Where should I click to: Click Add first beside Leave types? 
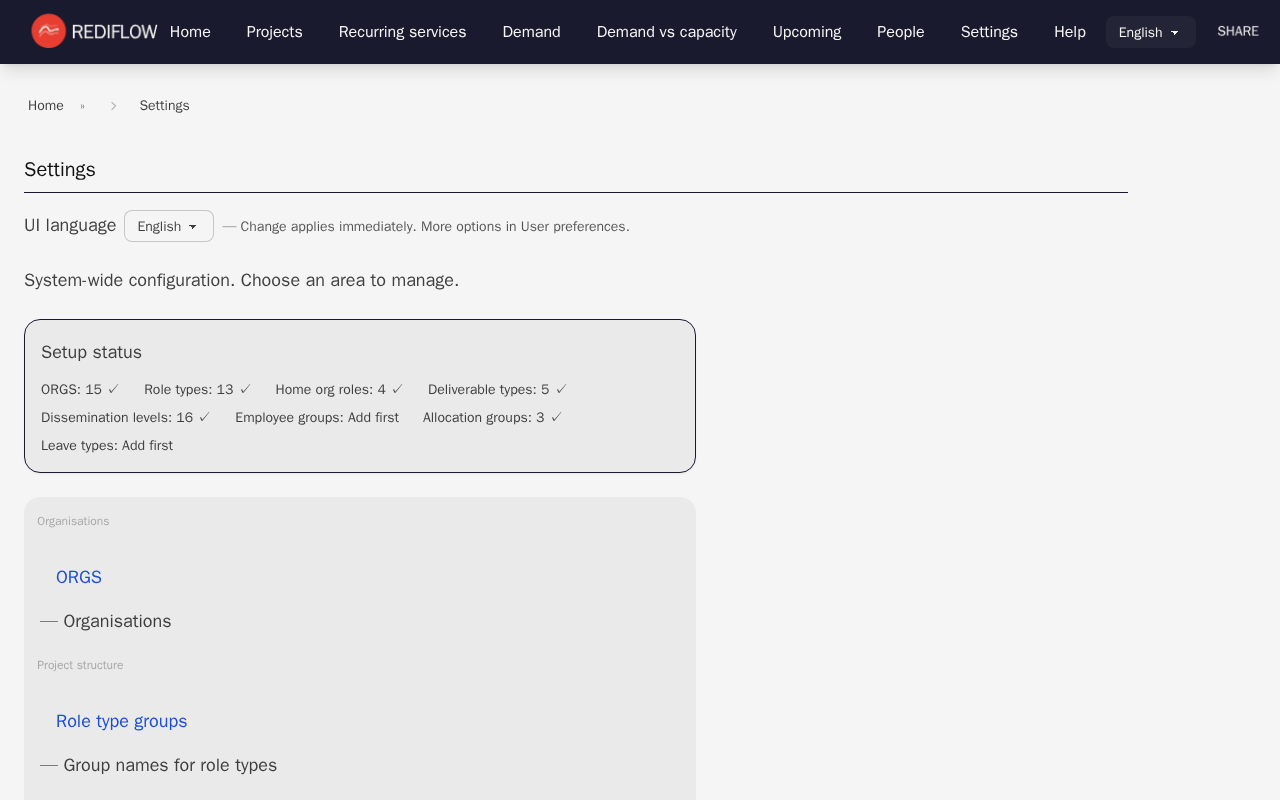coord(147,445)
